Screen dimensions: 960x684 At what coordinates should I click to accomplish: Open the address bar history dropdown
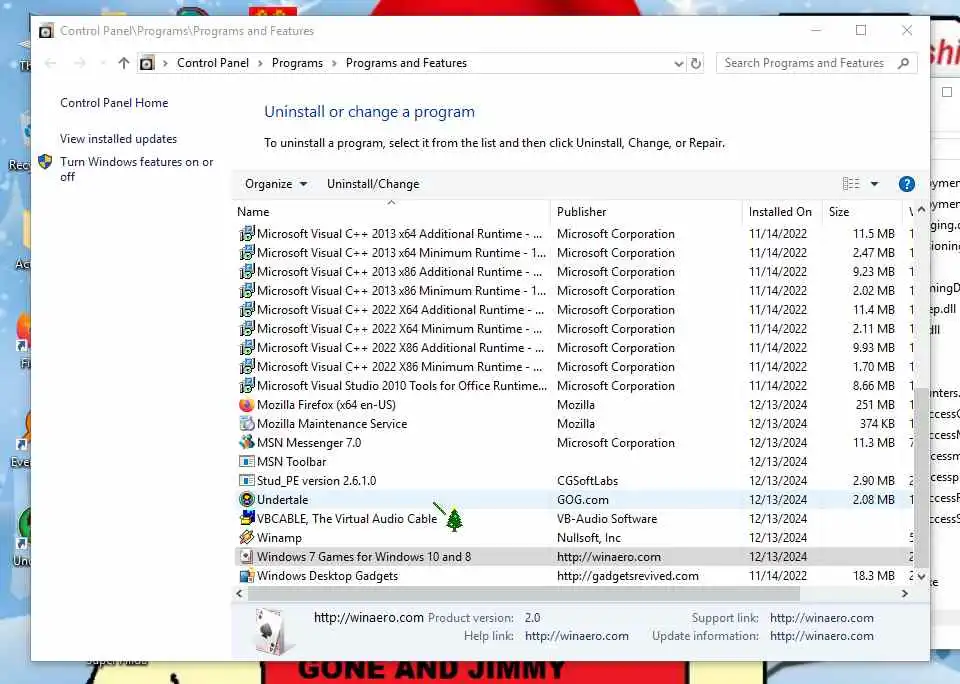point(678,64)
